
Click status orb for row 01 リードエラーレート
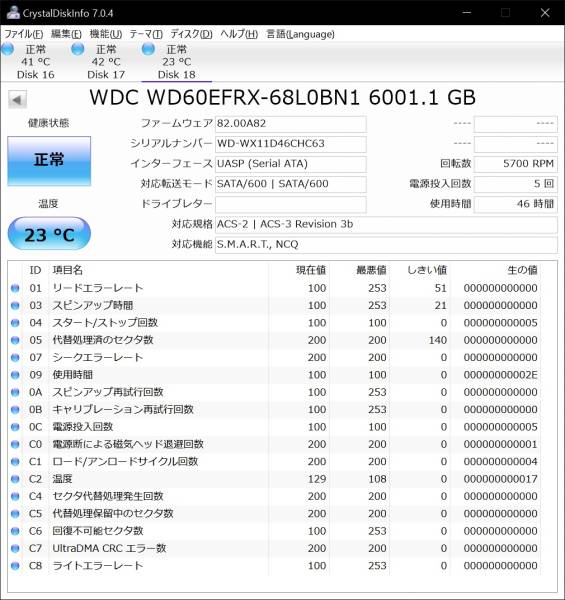[x=15, y=288]
